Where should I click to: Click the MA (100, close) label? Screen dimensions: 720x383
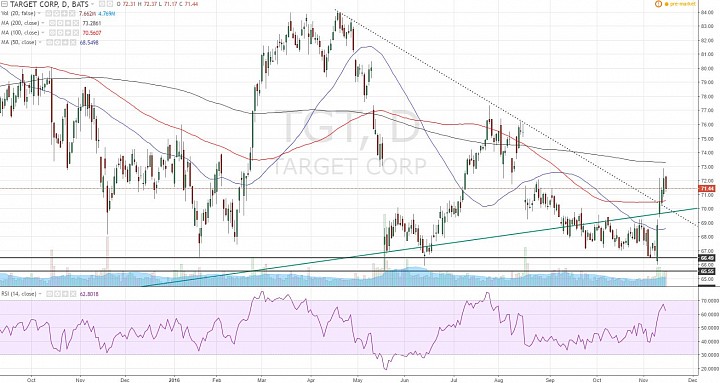20,33
